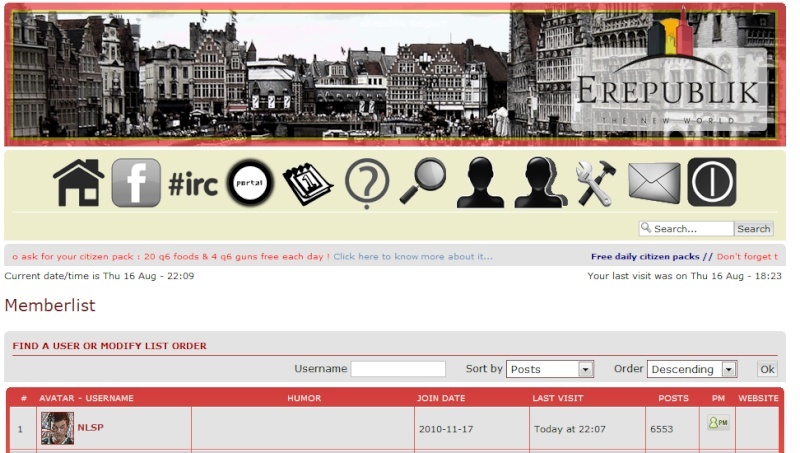Open the magnifying glass search icon
The image size is (800, 453).
coord(423,181)
